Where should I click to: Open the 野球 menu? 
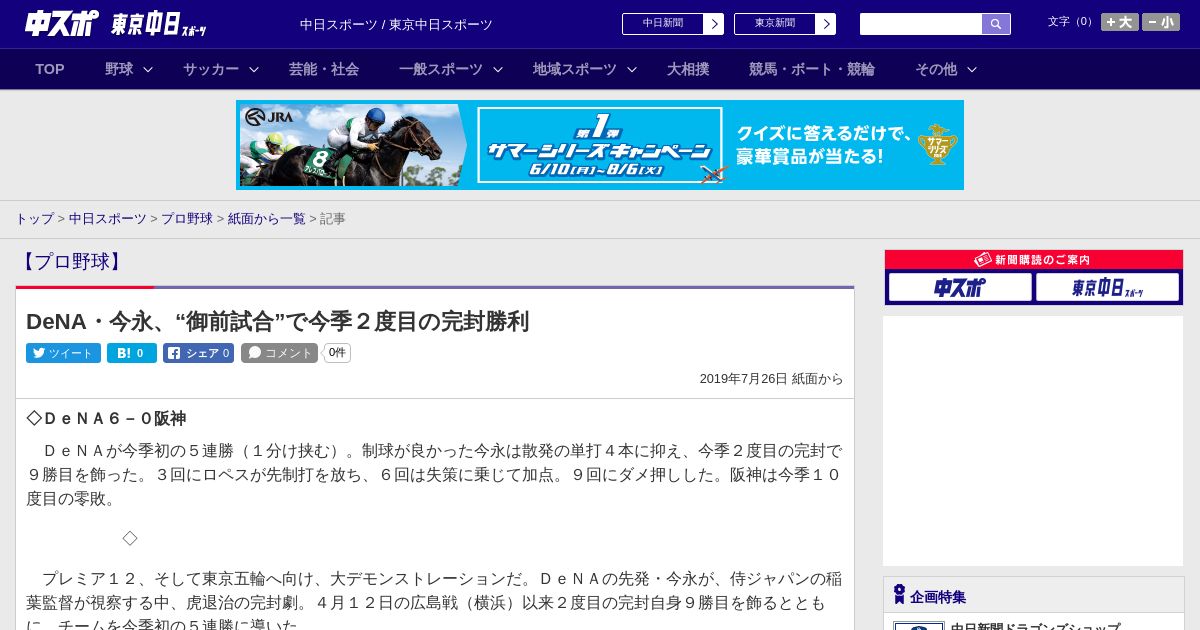tap(119, 69)
